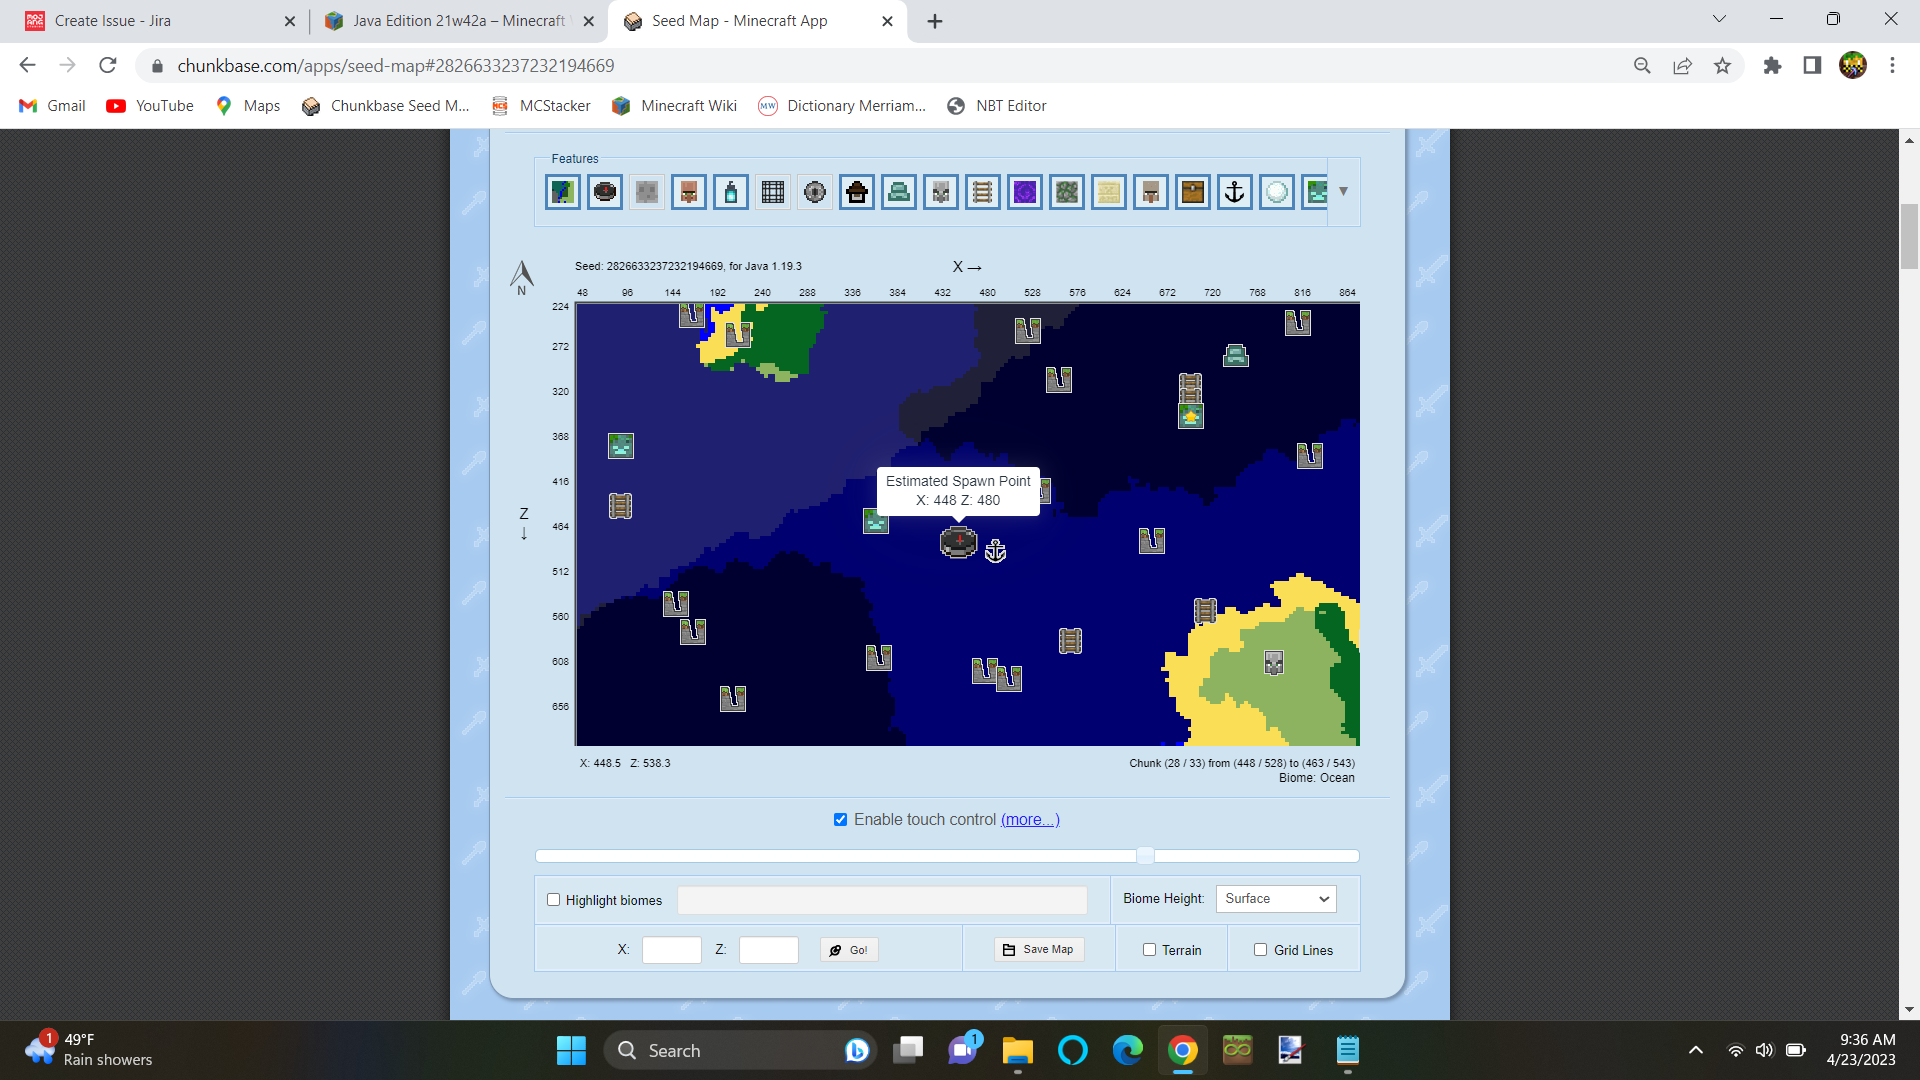Enable the Grid Lines checkbox
The width and height of the screenshot is (1920, 1080).
[x=1260, y=950]
